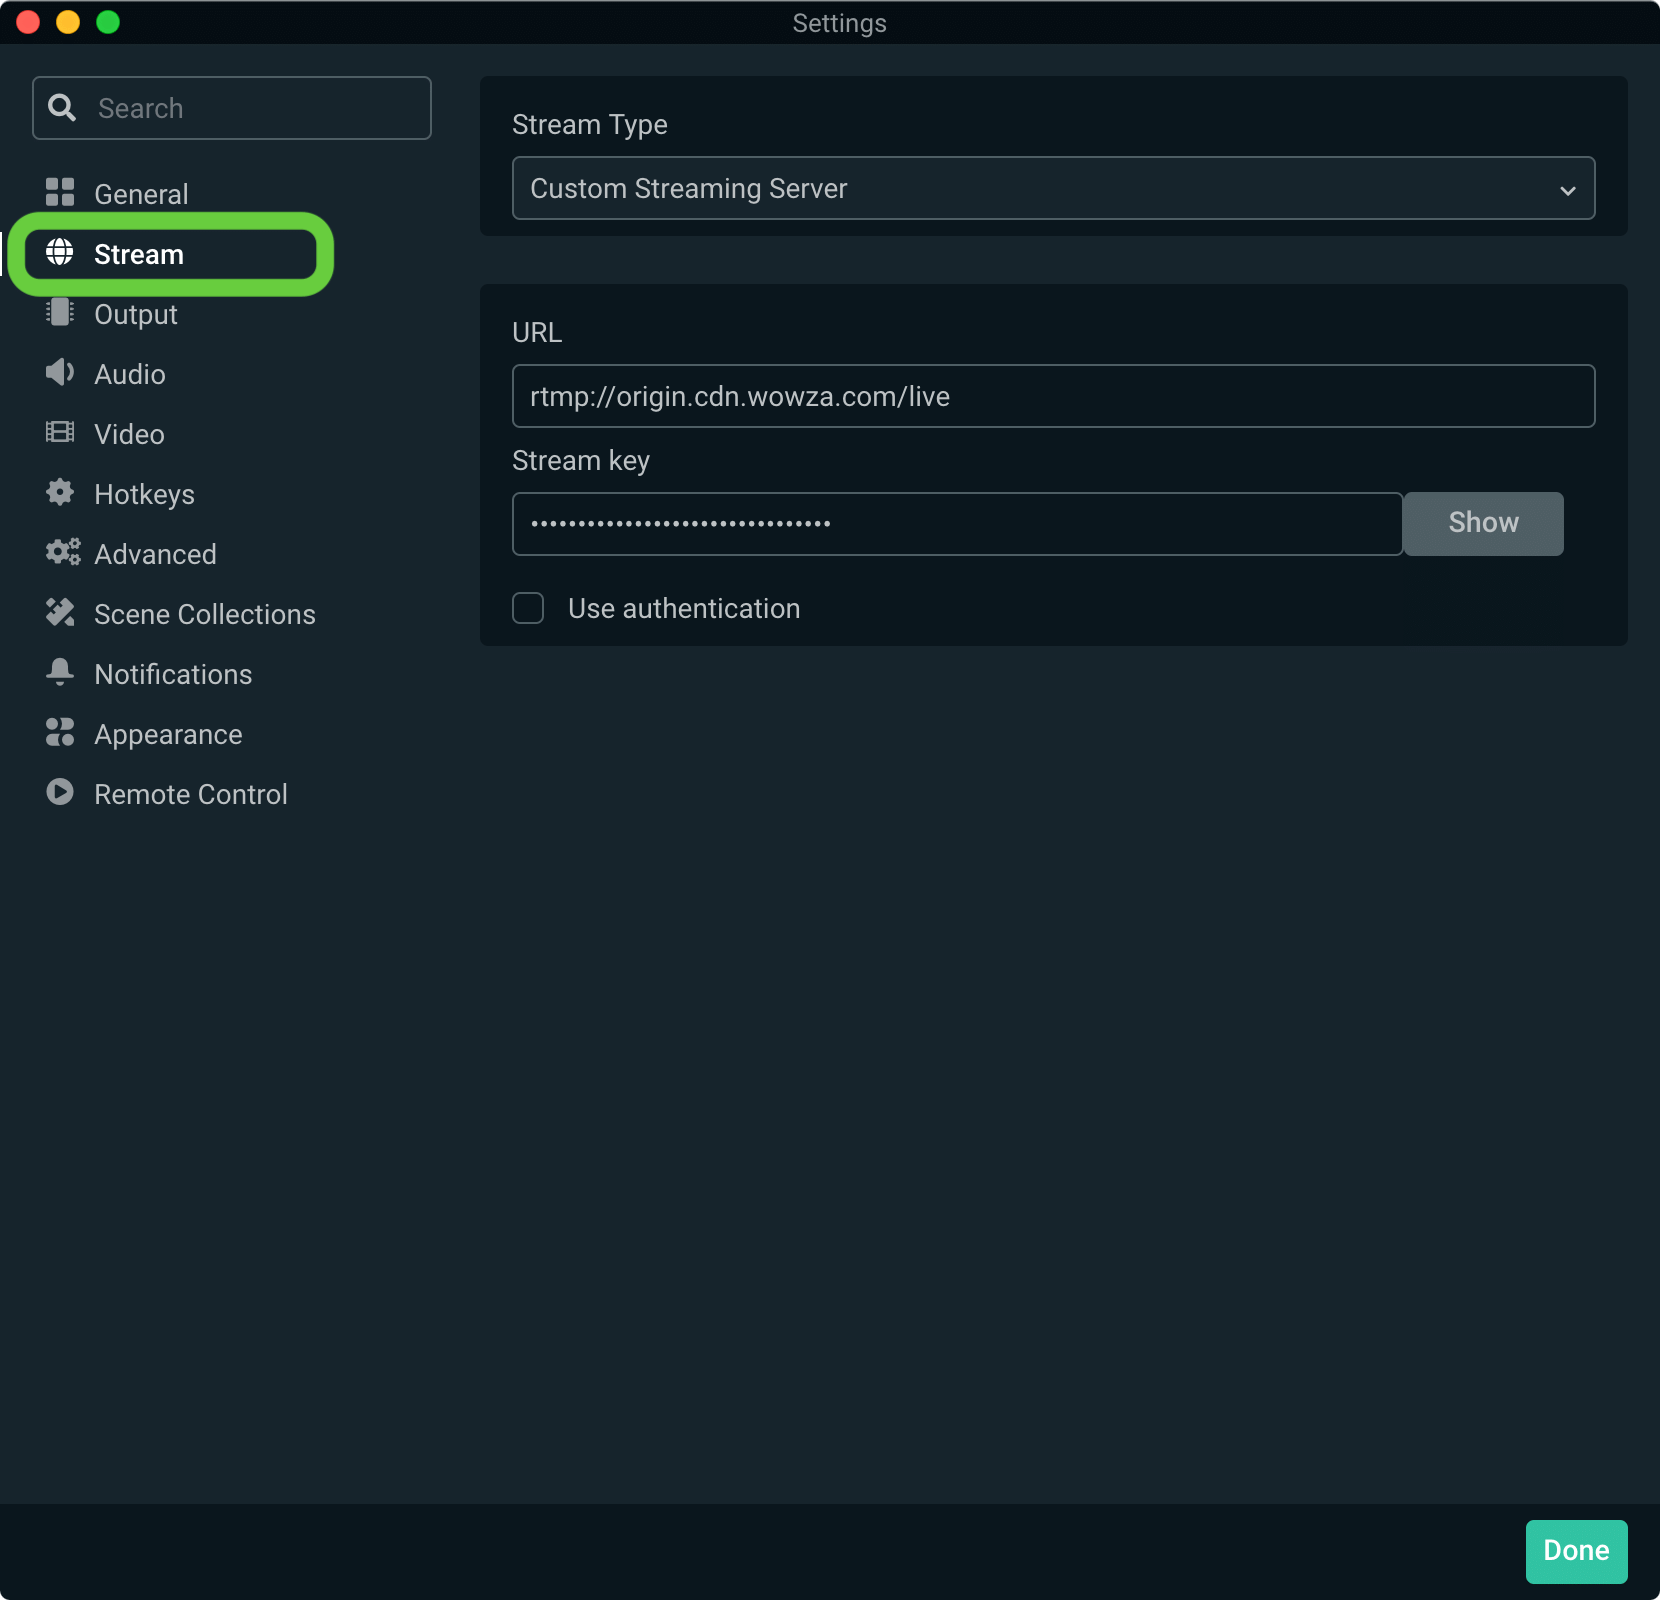This screenshot has width=1660, height=1600.
Task: Click the magnifier icon in search box
Action: (62, 108)
